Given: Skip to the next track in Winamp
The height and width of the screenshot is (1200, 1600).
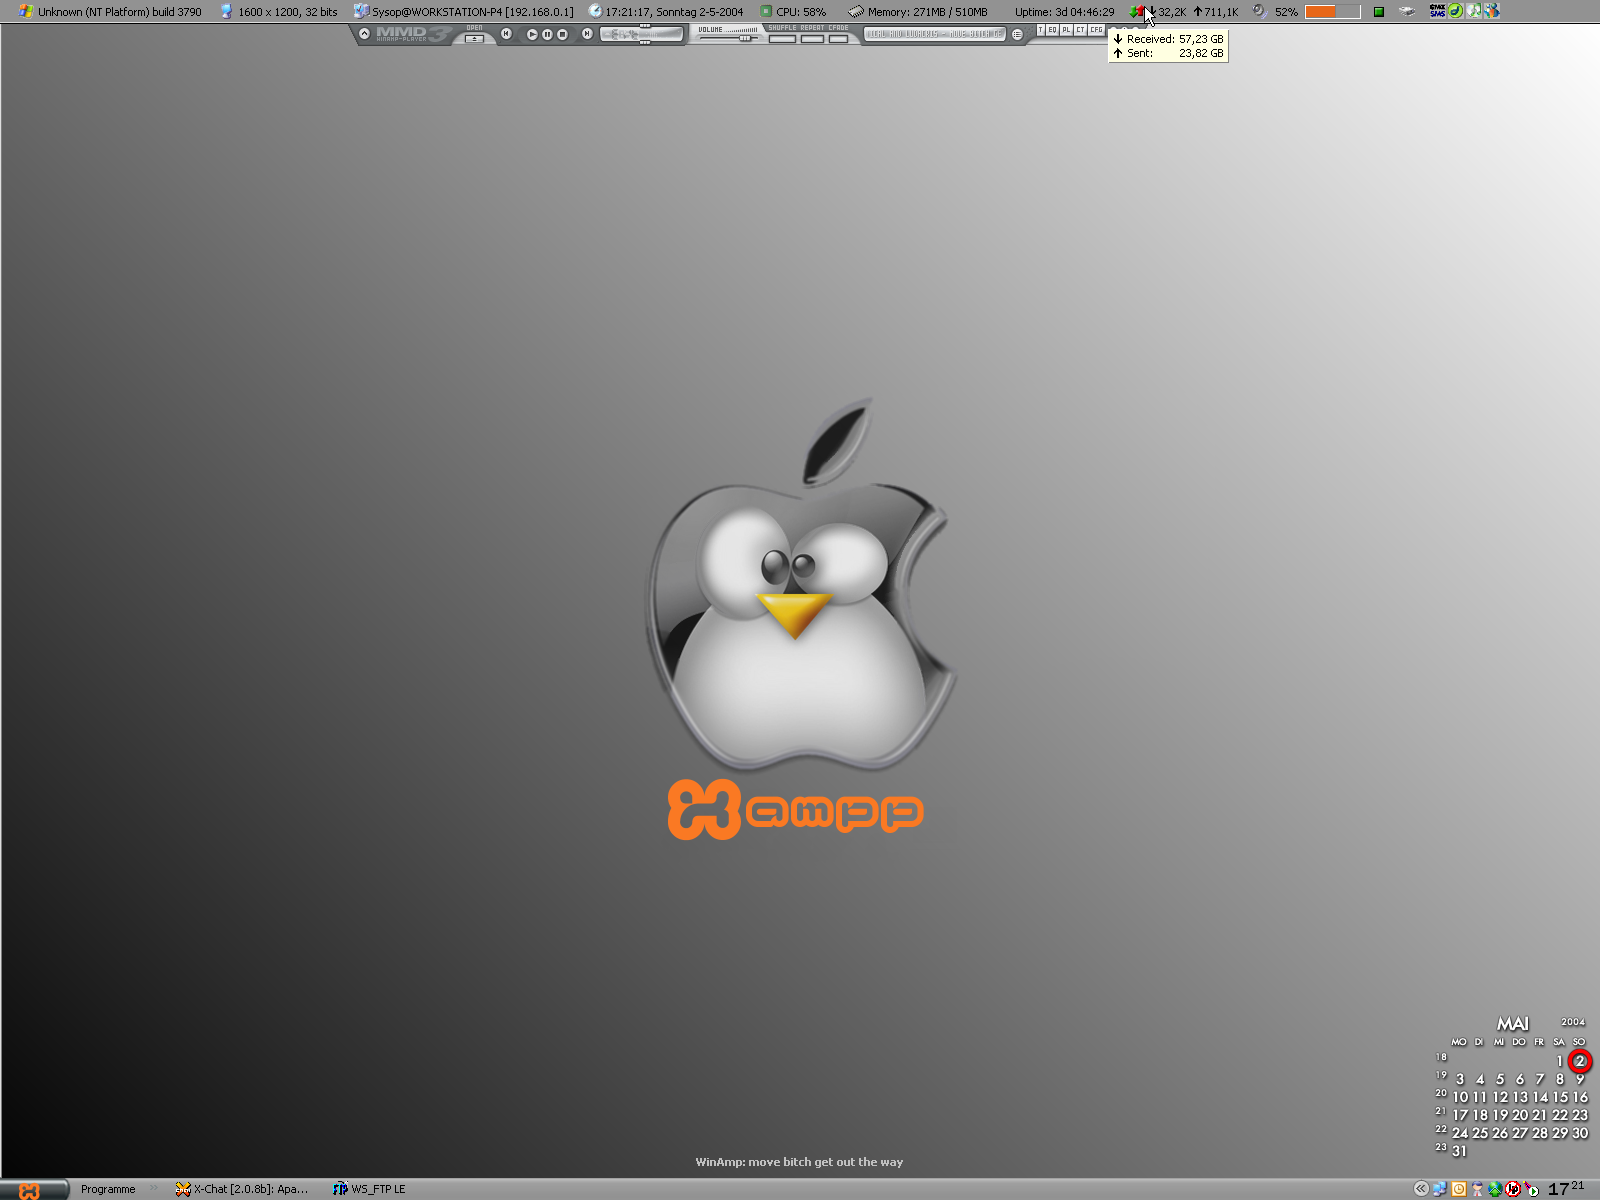Looking at the screenshot, I should tap(587, 34).
